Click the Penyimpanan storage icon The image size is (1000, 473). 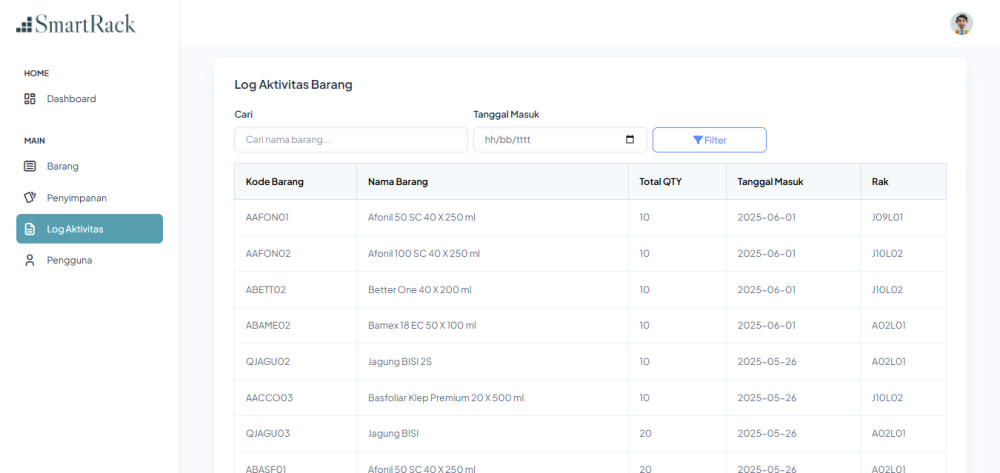click(x=29, y=198)
